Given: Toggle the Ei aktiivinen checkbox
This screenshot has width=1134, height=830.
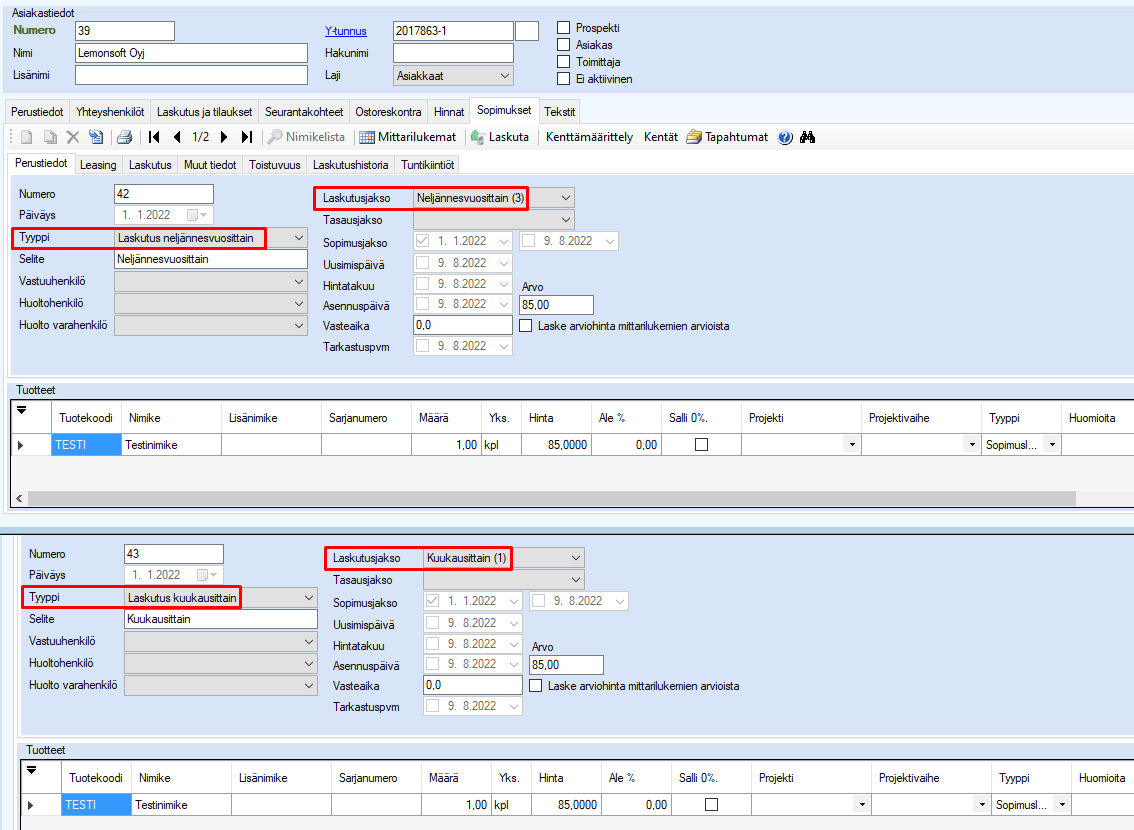Looking at the screenshot, I should pos(563,79).
